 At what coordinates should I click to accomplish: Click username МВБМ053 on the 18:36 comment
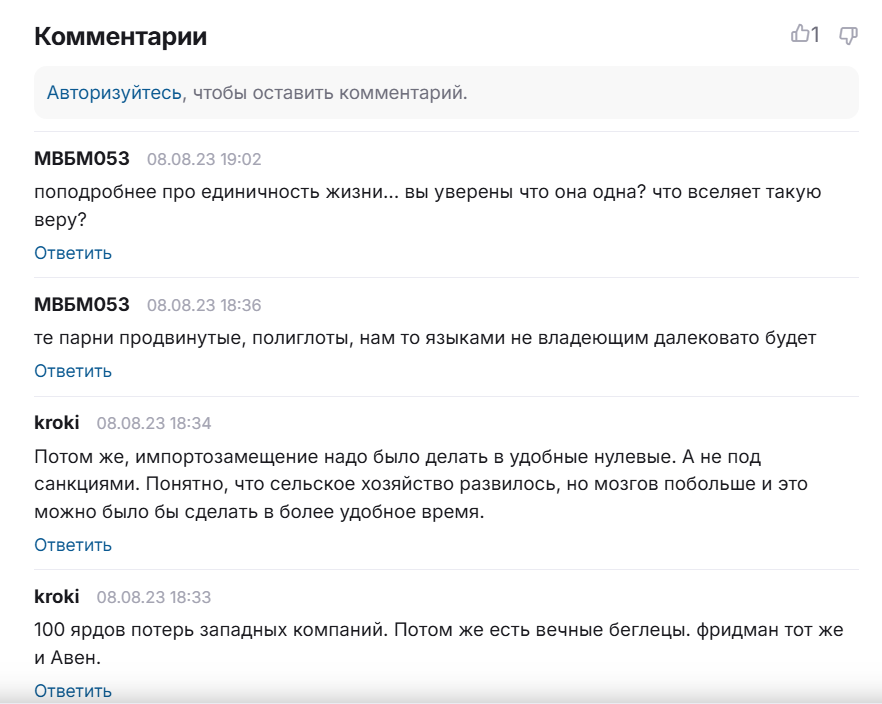click(82, 304)
